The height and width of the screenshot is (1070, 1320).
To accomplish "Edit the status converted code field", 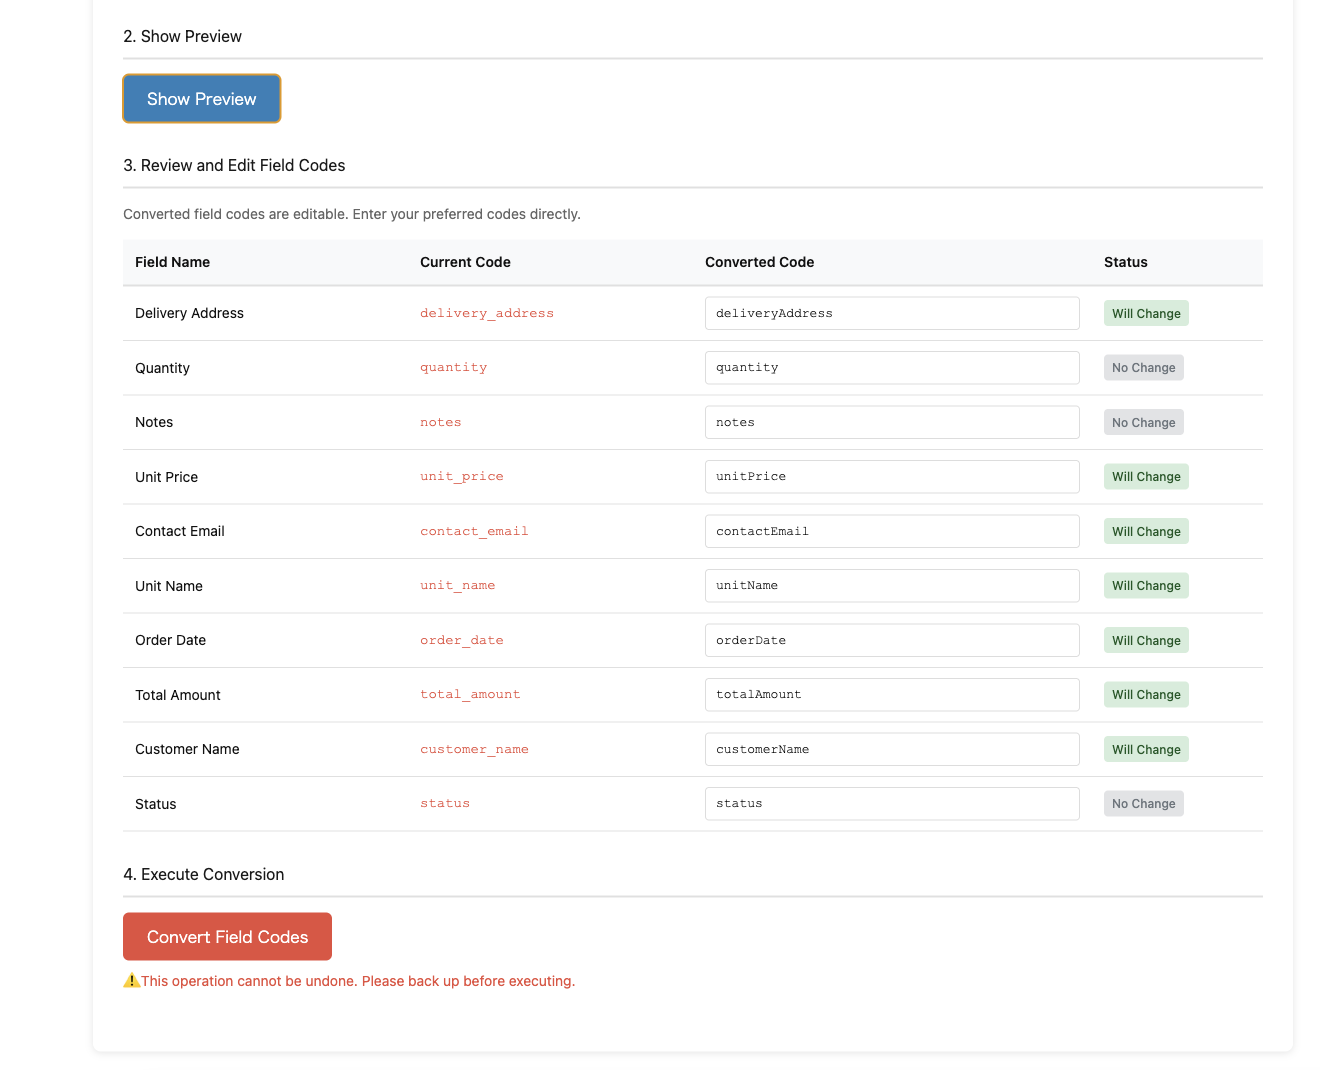I will click(892, 804).
